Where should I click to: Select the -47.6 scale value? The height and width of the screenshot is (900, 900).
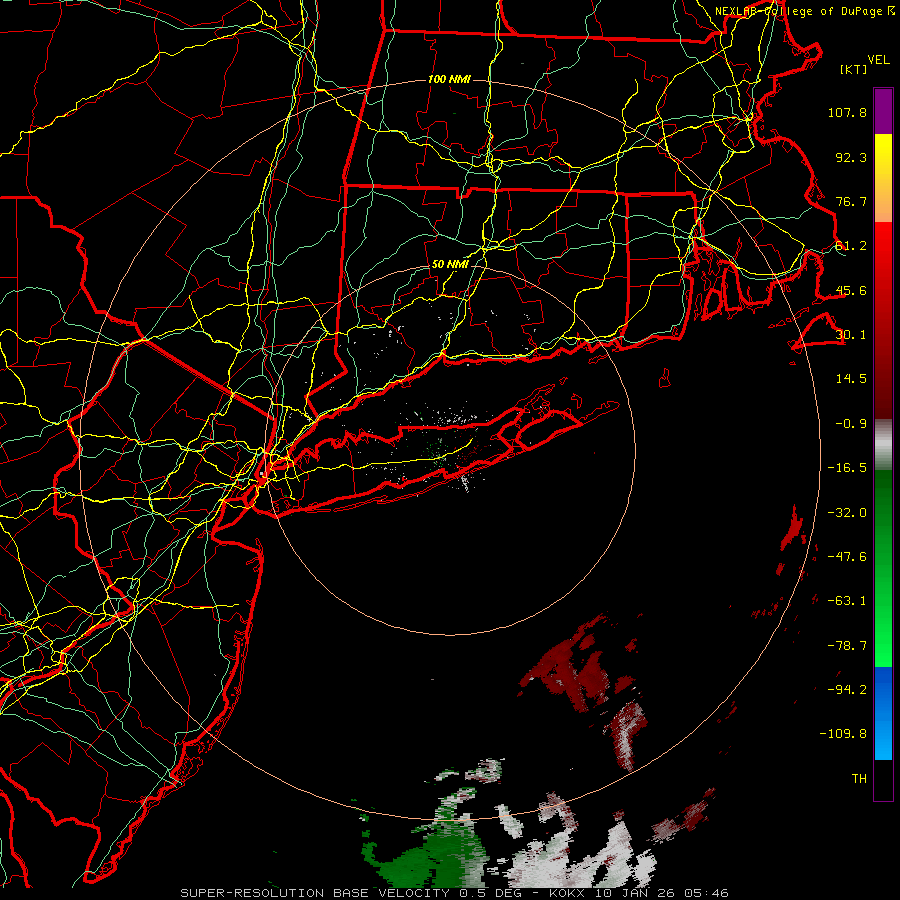click(x=847, y=557)
